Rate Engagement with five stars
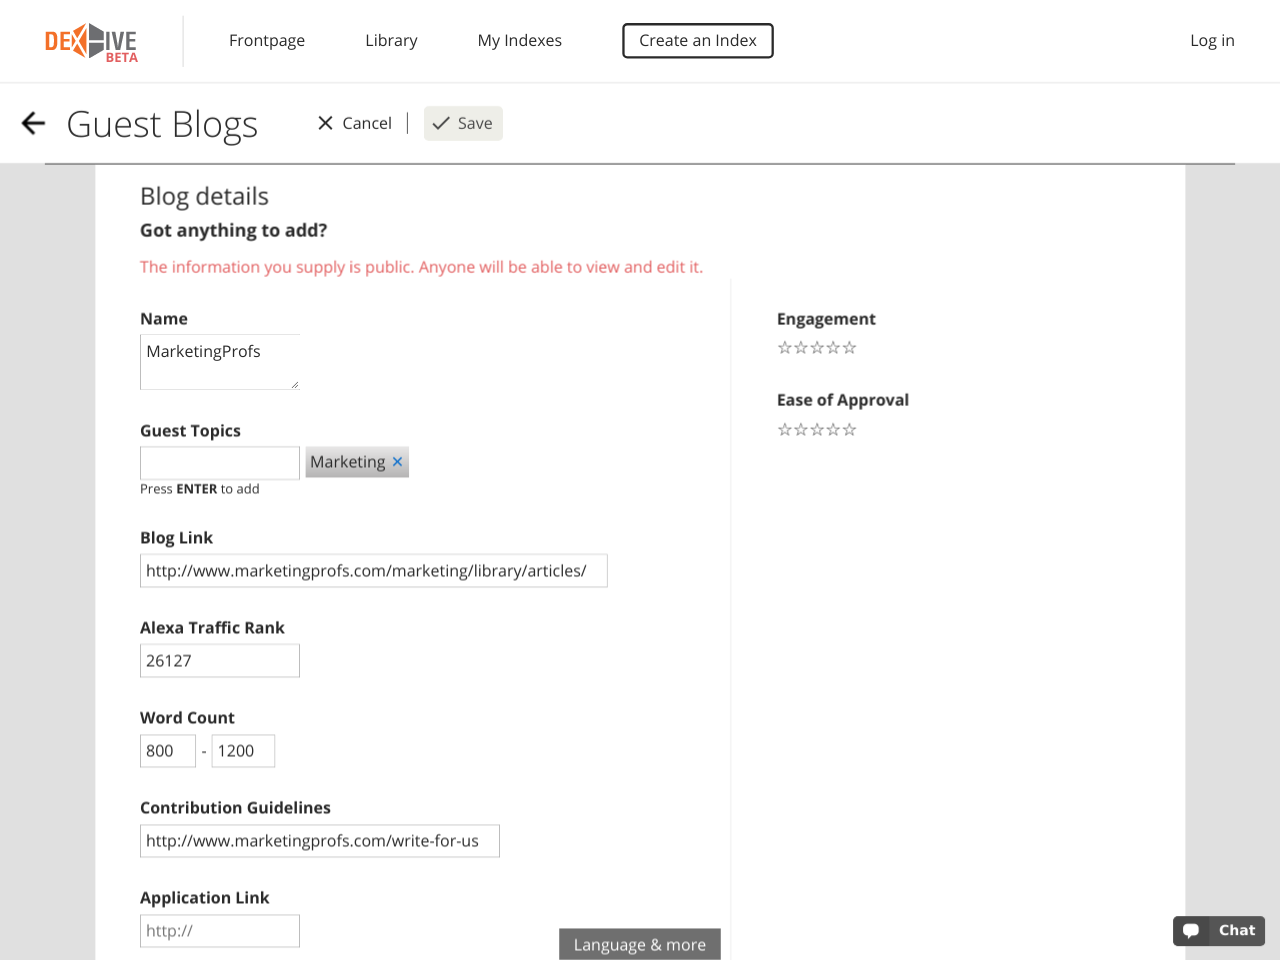 coord(850,348)
